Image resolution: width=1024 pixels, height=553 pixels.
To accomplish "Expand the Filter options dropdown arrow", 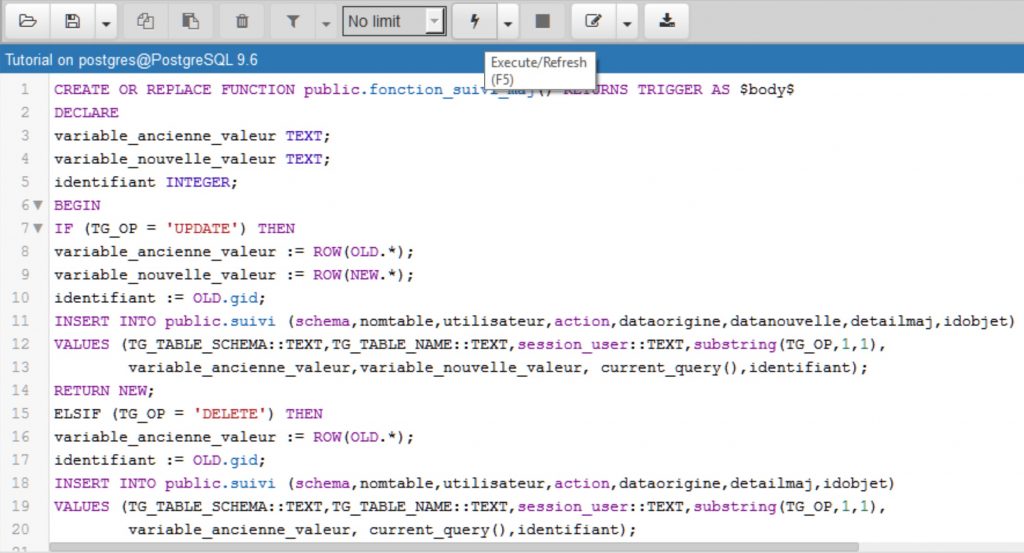I will coord(325,21).
